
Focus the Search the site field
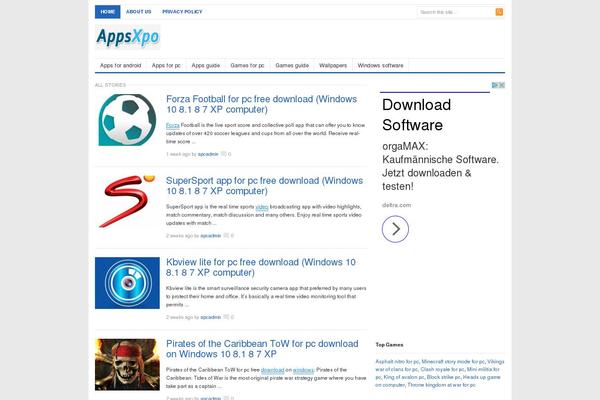click(x=456, y=12)
